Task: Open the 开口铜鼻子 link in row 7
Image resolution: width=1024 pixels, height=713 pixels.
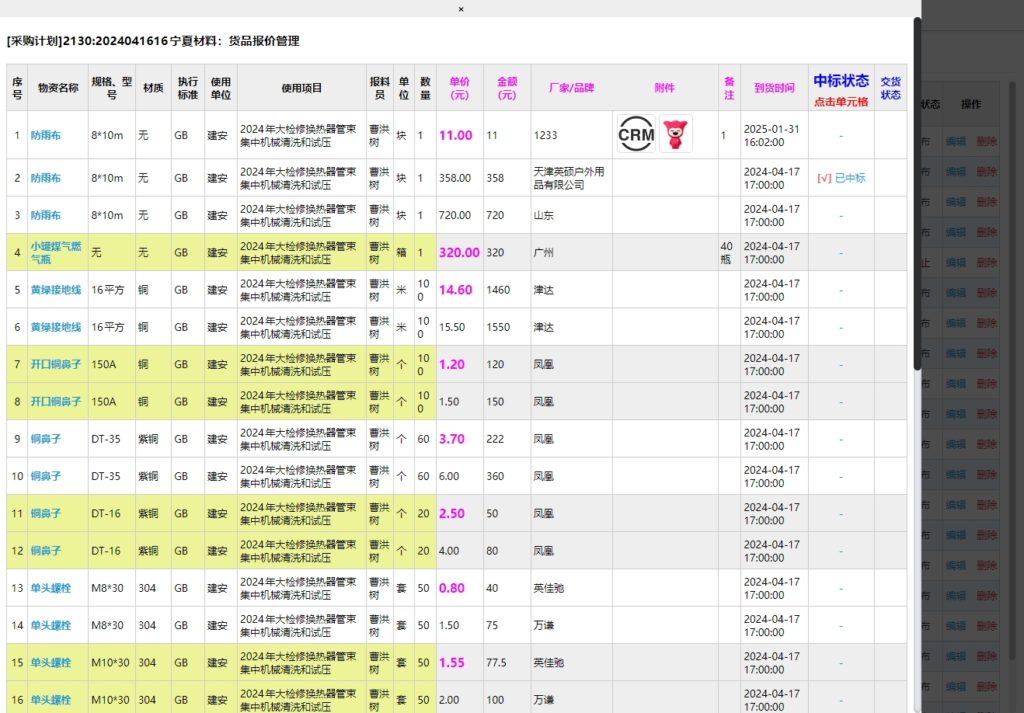Action: [x=56, y=364]
